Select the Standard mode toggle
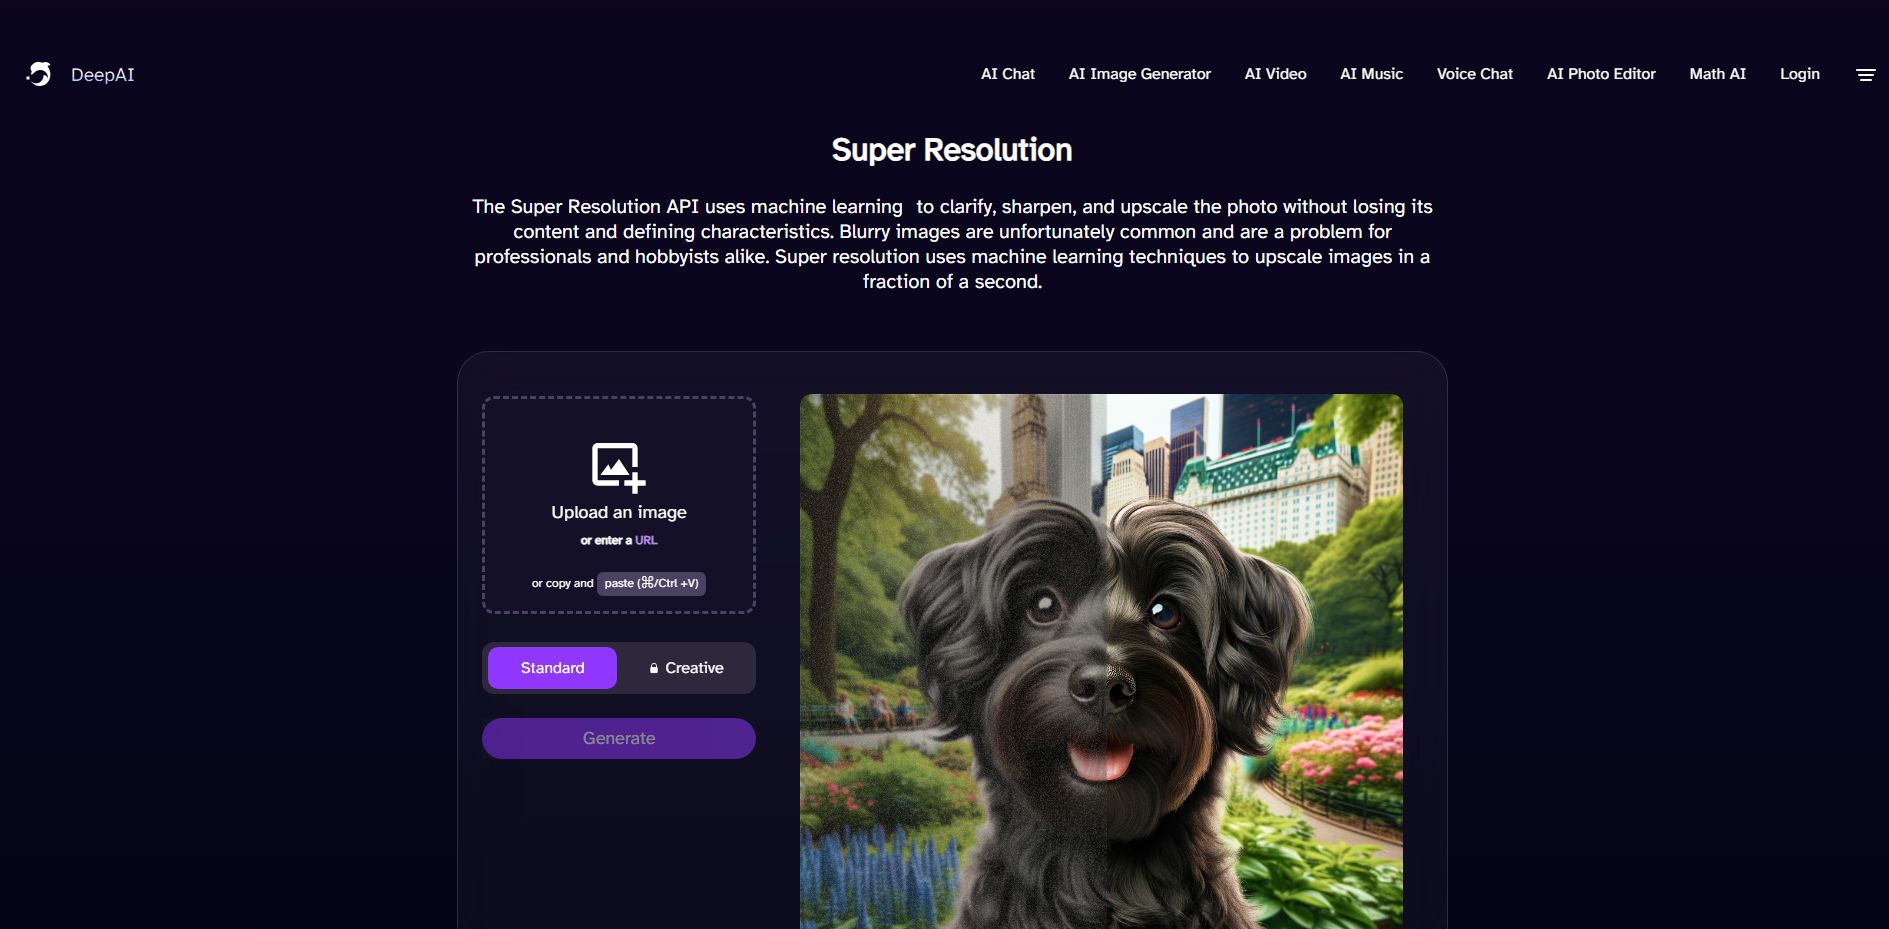 pos(552,668)
